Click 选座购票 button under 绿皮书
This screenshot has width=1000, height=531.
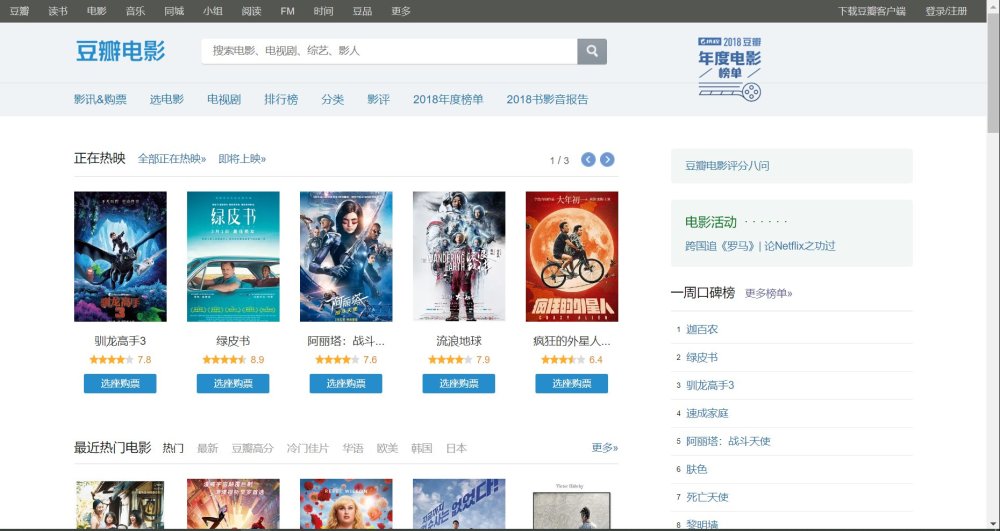pos(233,384)
